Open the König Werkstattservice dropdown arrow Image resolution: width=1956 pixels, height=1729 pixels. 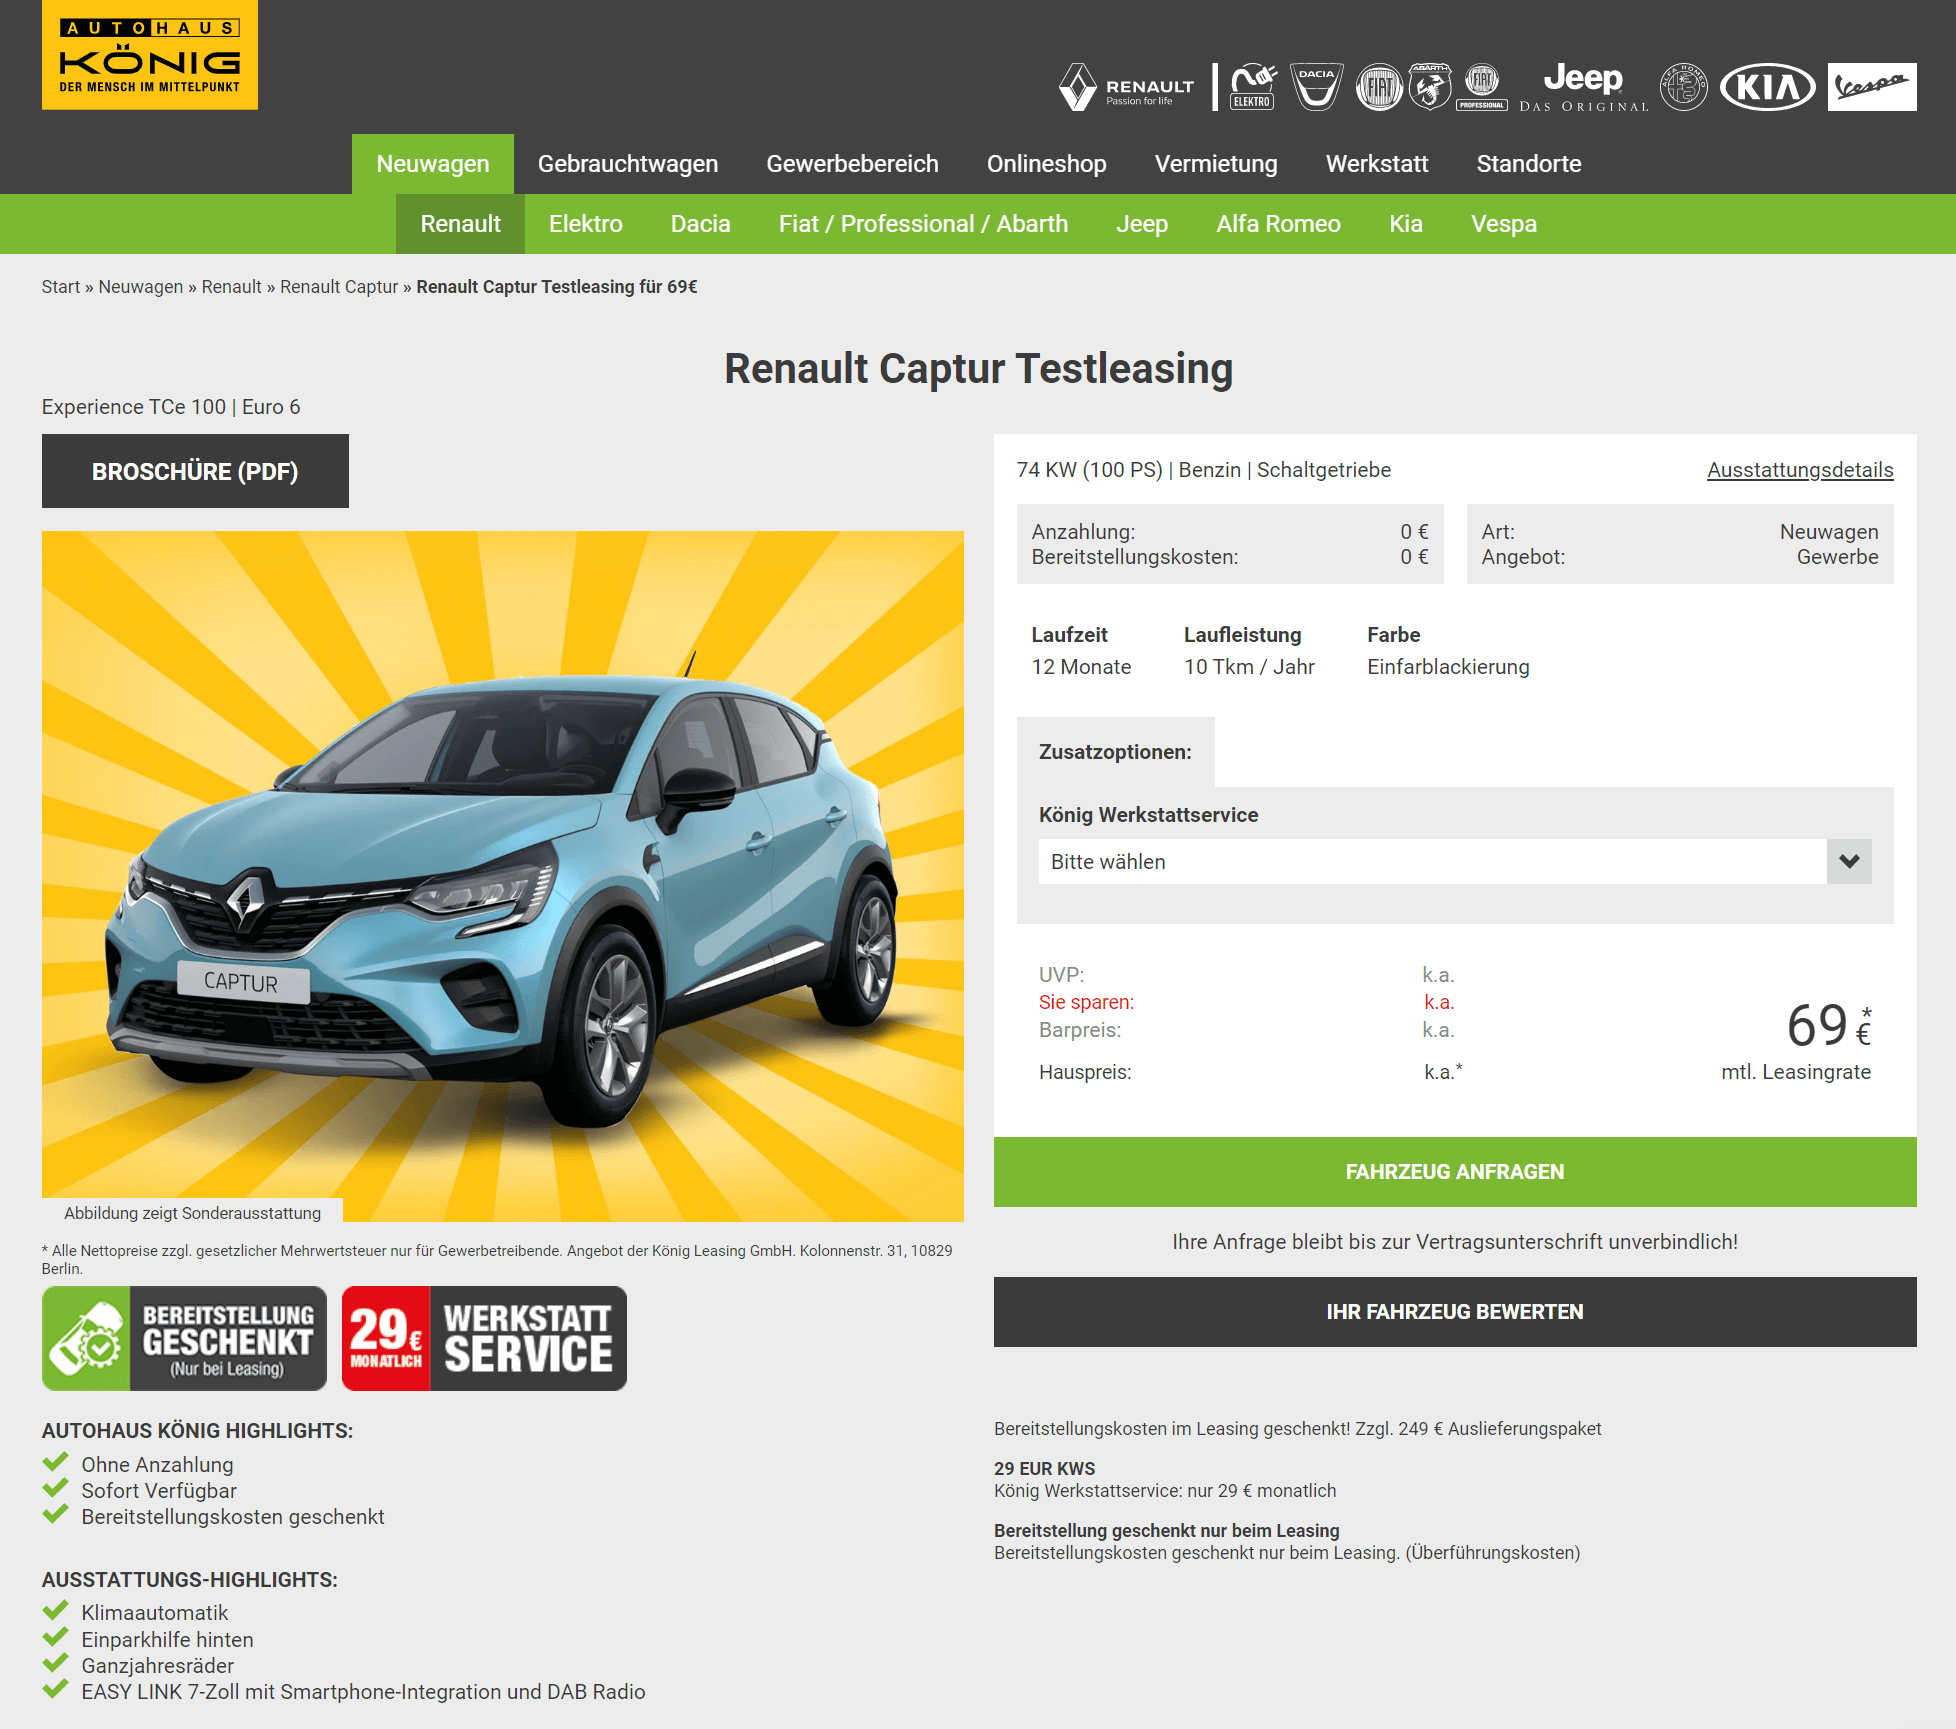click(x=1849, y=861)
